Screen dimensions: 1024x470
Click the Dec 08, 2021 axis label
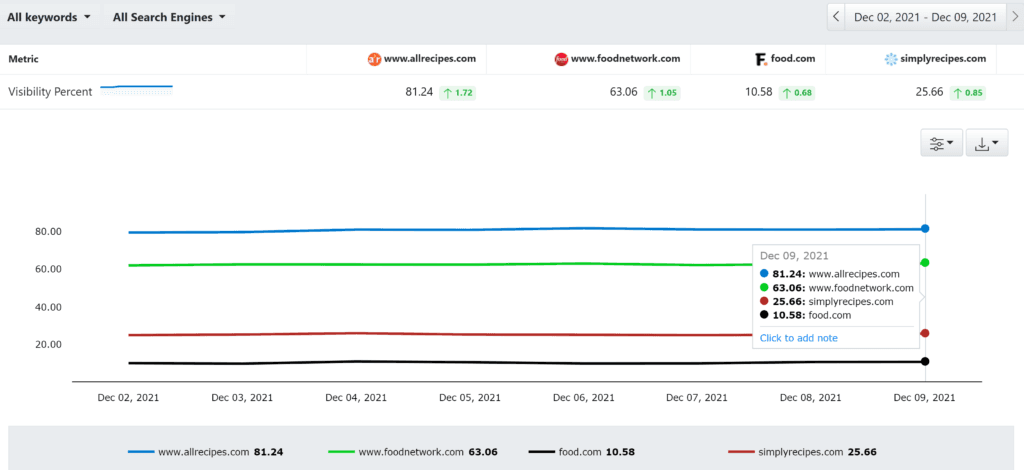(811, 397)
